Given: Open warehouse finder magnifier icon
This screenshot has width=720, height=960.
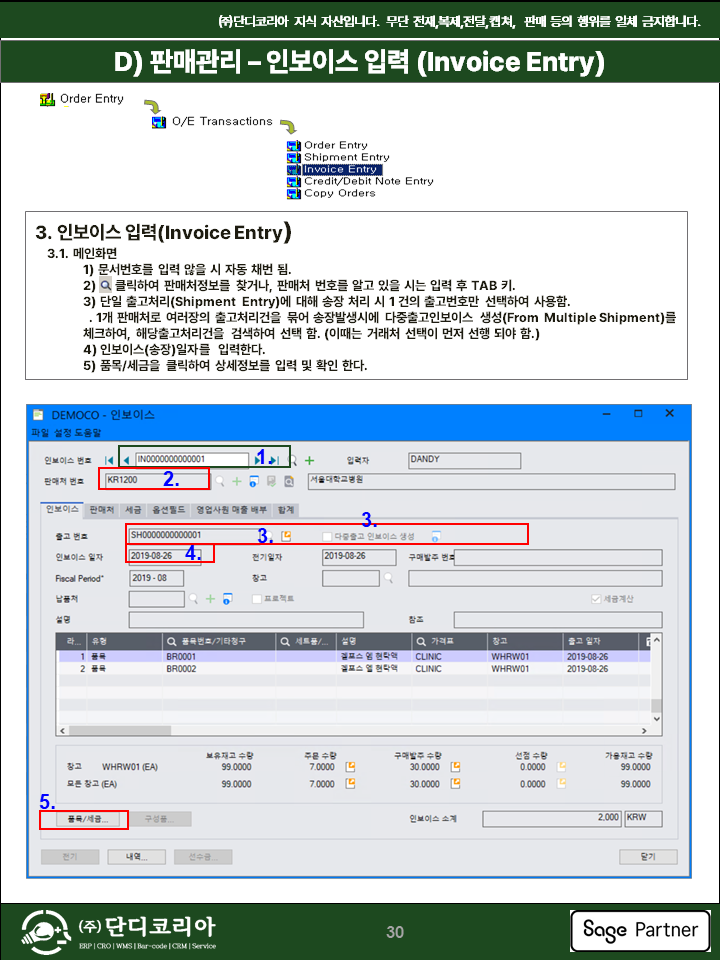Looking at the screenshot, I should coord(388,577).
